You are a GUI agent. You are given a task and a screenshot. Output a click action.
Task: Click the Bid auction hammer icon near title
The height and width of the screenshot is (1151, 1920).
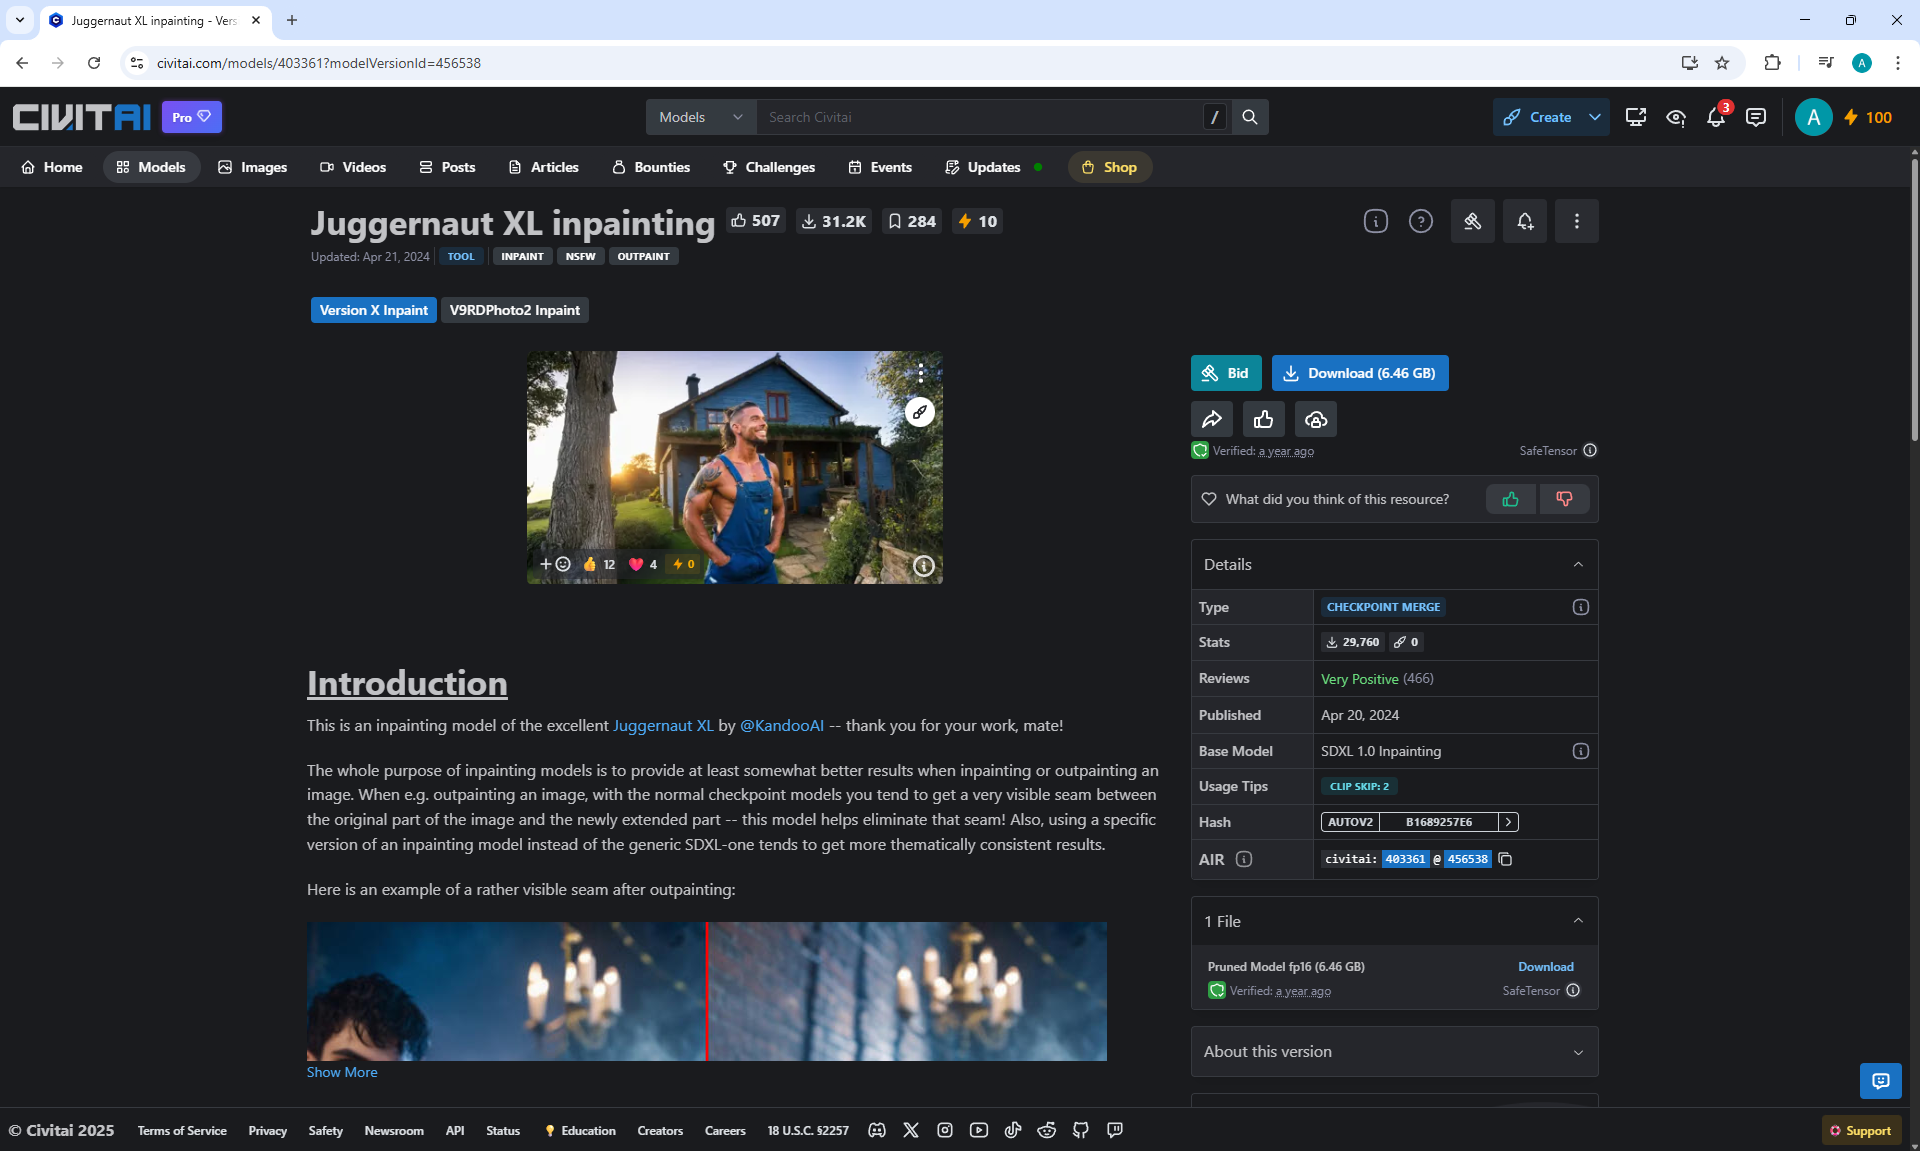coord(1472,222)
